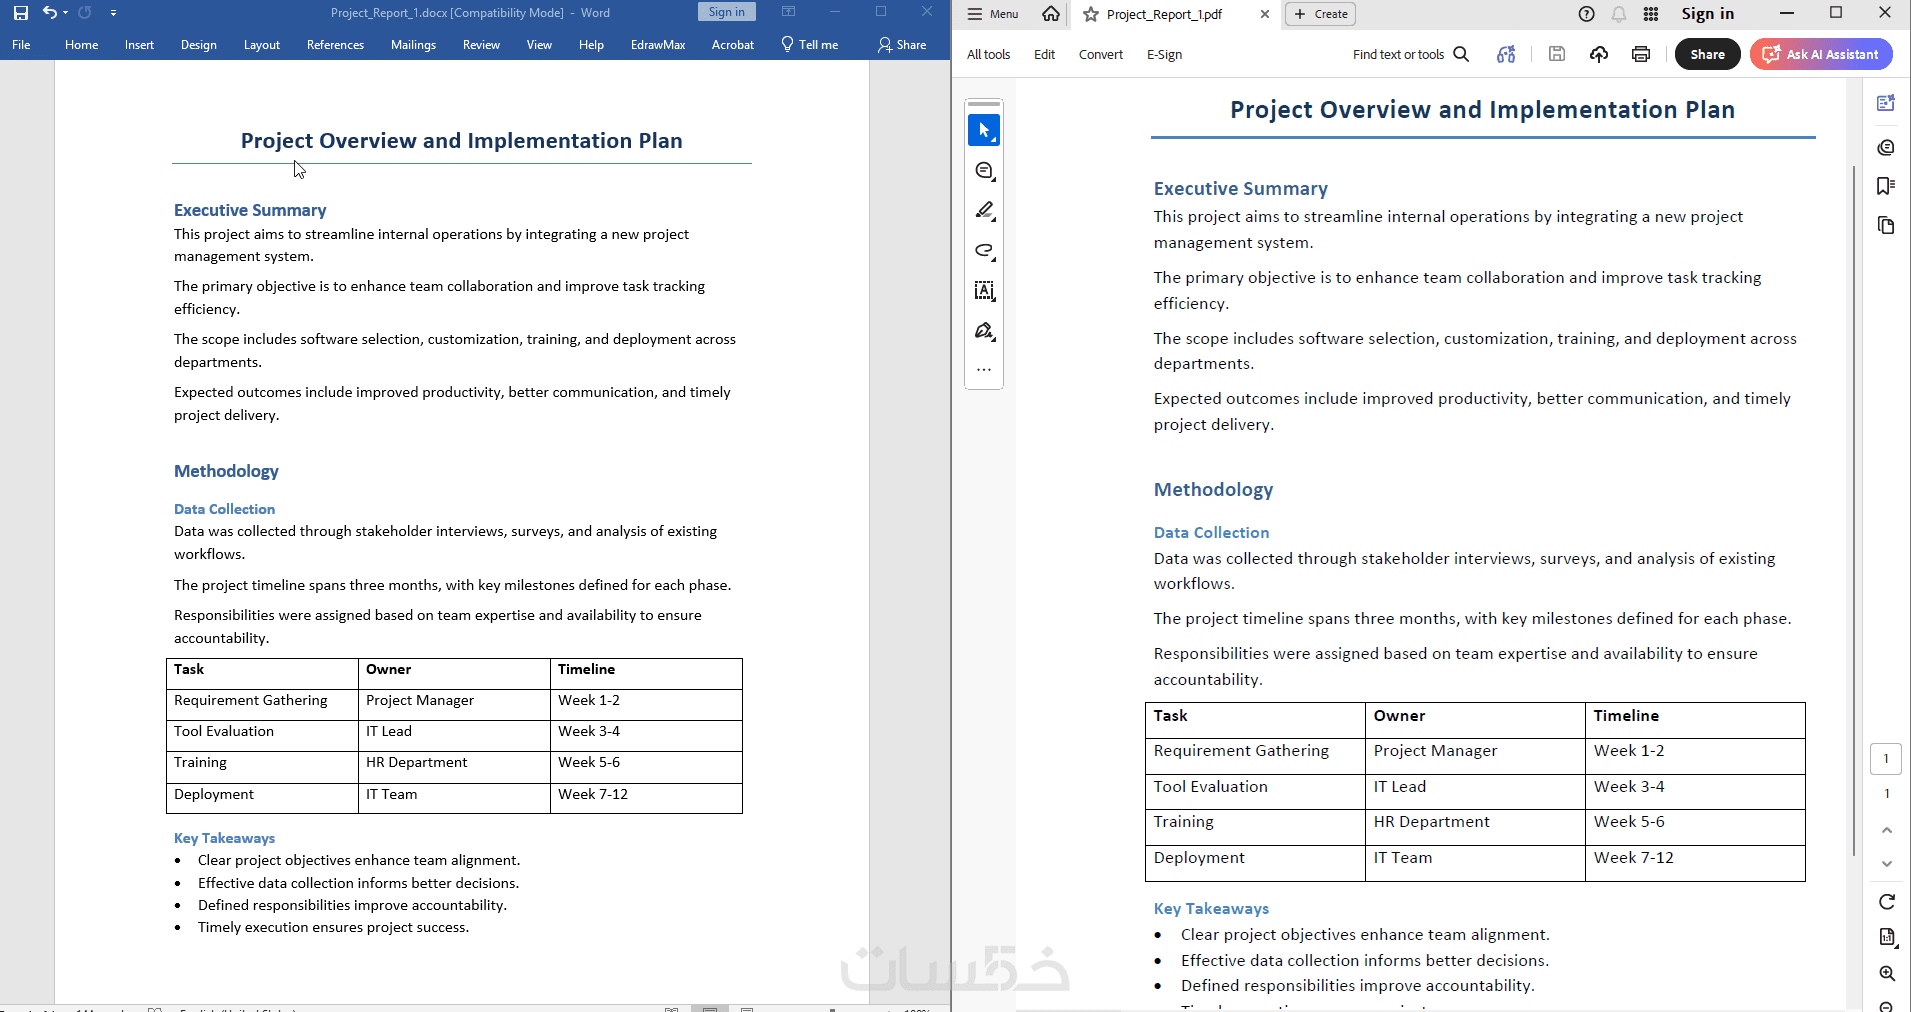Open more tools ellipsis in Acrobat's quick toolbar
Viewport: 1911px width, 1012px height.
pos(984,370)
